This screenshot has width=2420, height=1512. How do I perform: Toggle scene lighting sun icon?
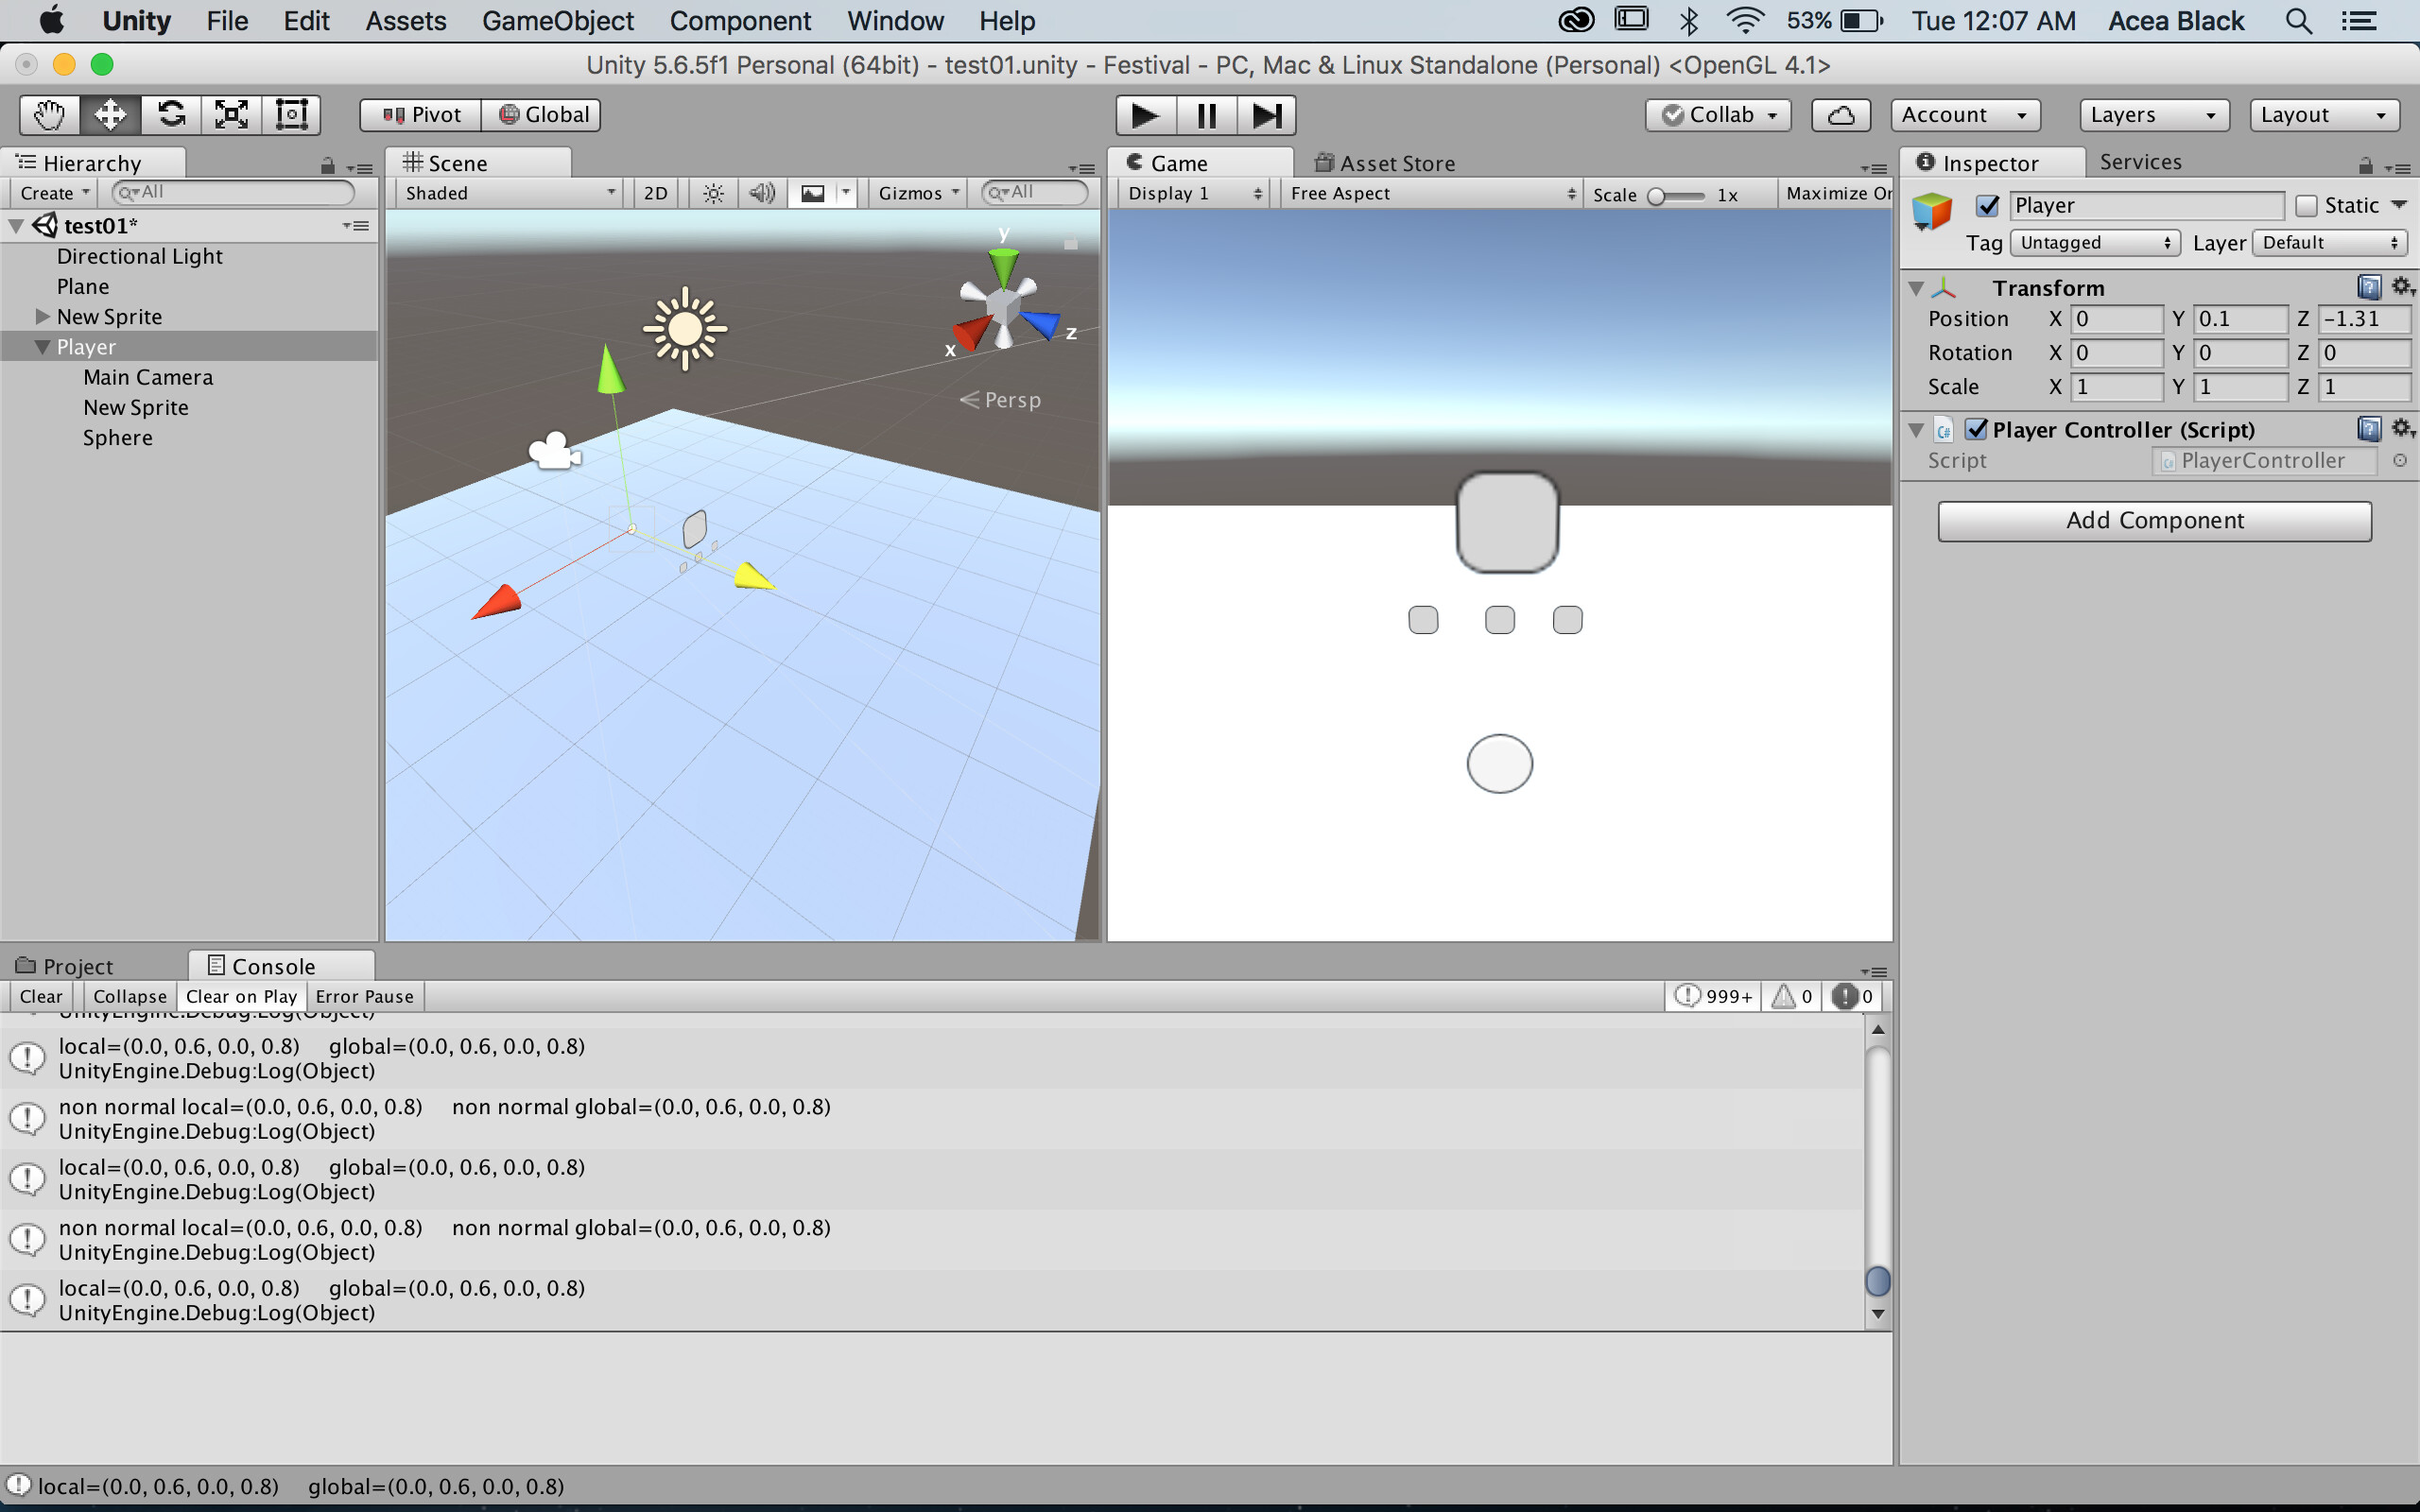[712, 193]
